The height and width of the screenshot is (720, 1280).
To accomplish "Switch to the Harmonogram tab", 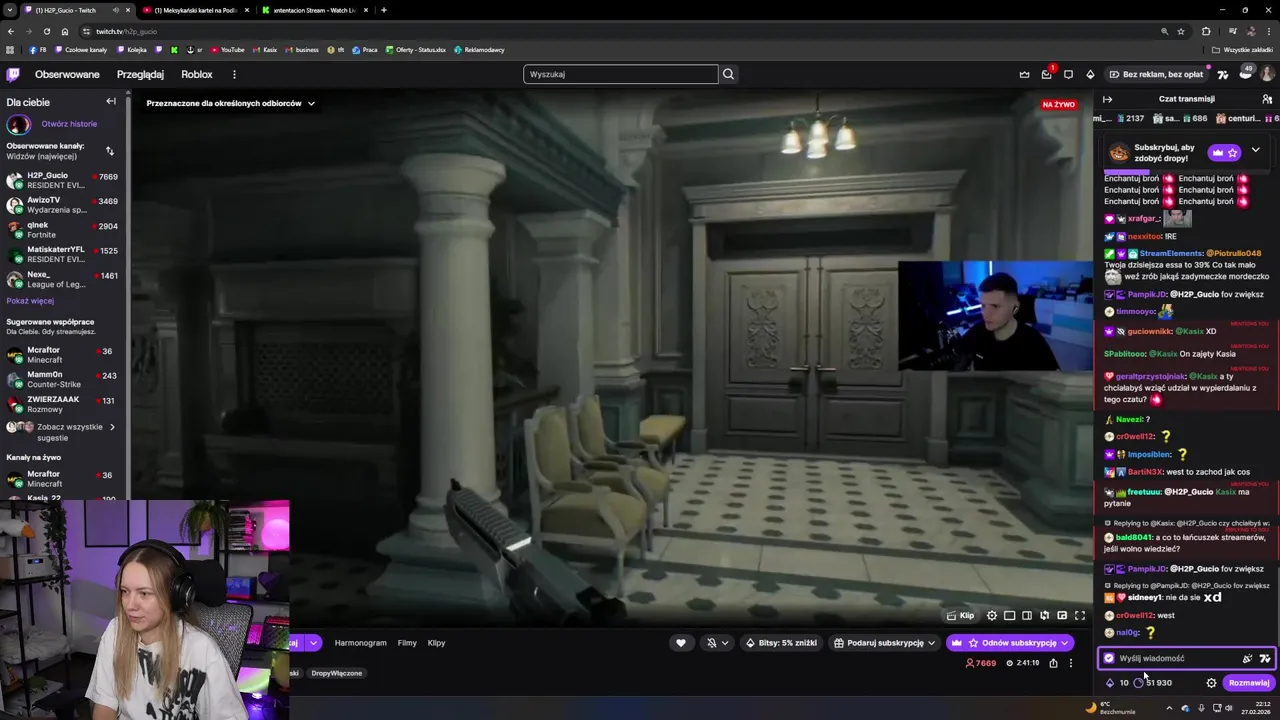I will [x=360, y=643].
